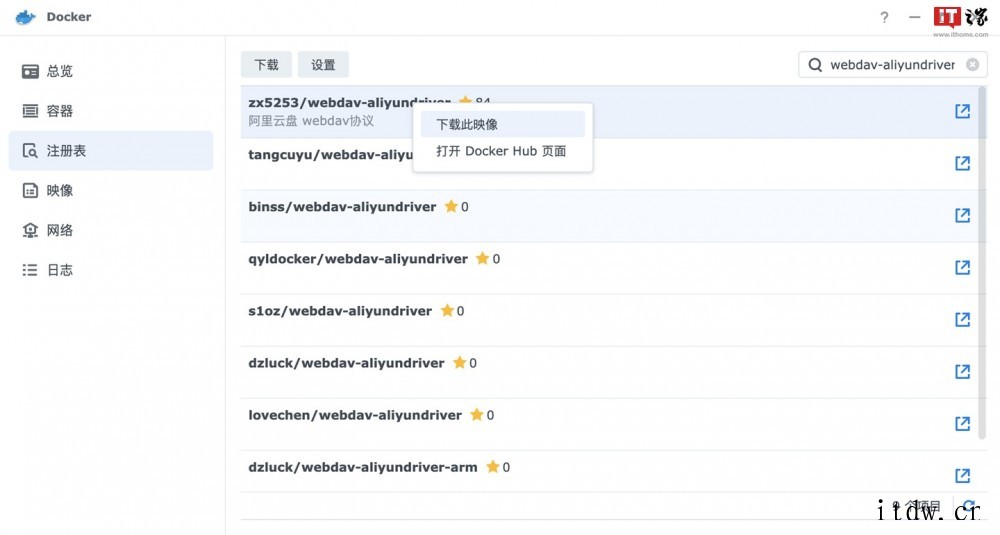The height and width of the screenshot is (535, 1000).
Task: Click the 设置 button
Action: pos(323,65)
